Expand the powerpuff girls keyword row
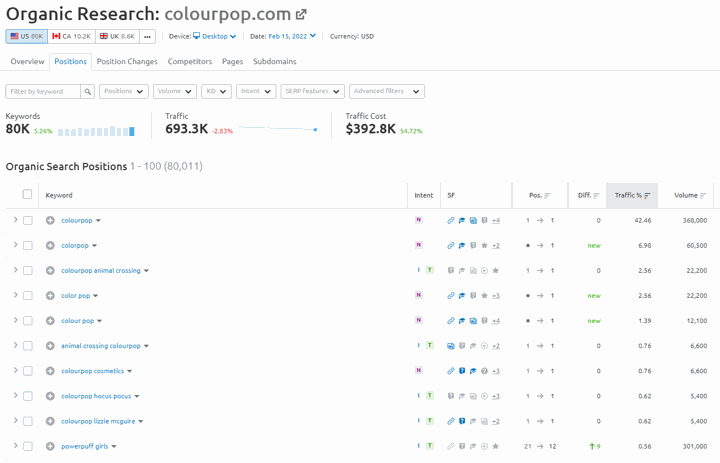720x463 pixels. [15, 446]
